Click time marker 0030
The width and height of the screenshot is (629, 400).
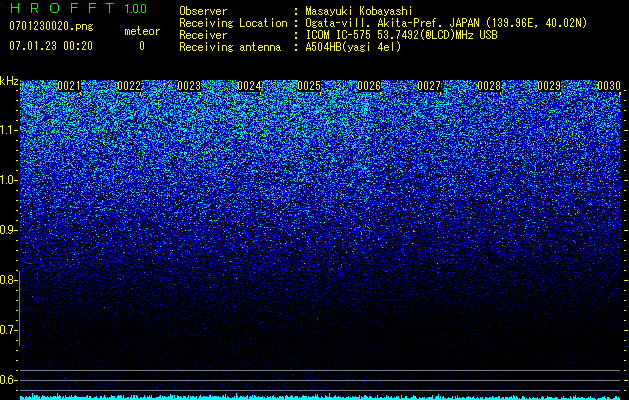609,86
